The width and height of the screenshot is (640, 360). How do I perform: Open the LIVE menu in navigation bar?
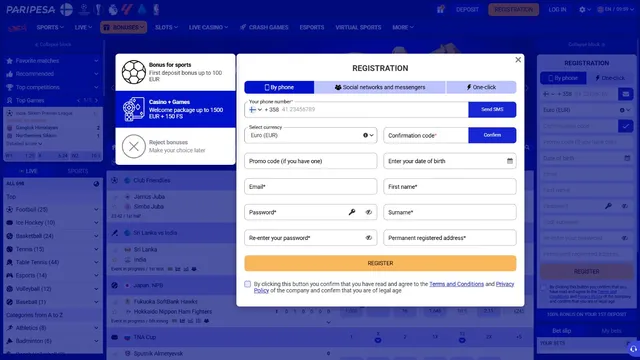(x=83, y=27)
